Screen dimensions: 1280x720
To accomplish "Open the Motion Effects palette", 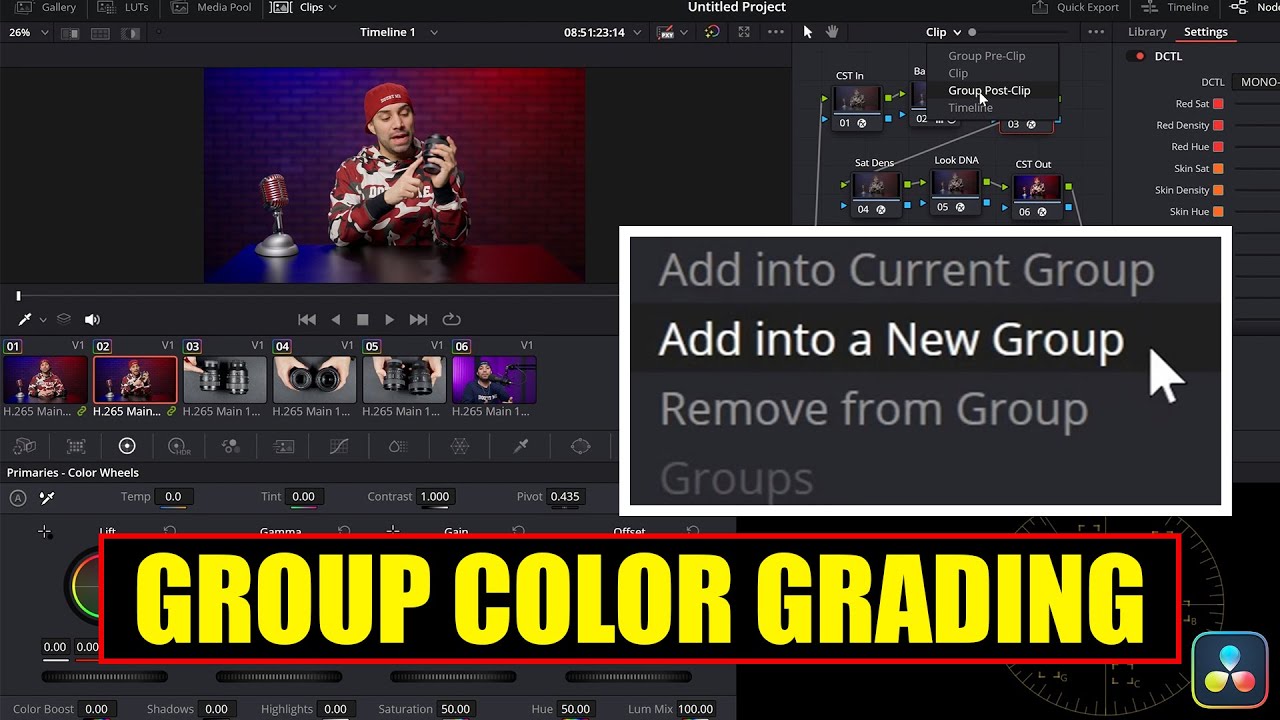I will coord(284,446).
